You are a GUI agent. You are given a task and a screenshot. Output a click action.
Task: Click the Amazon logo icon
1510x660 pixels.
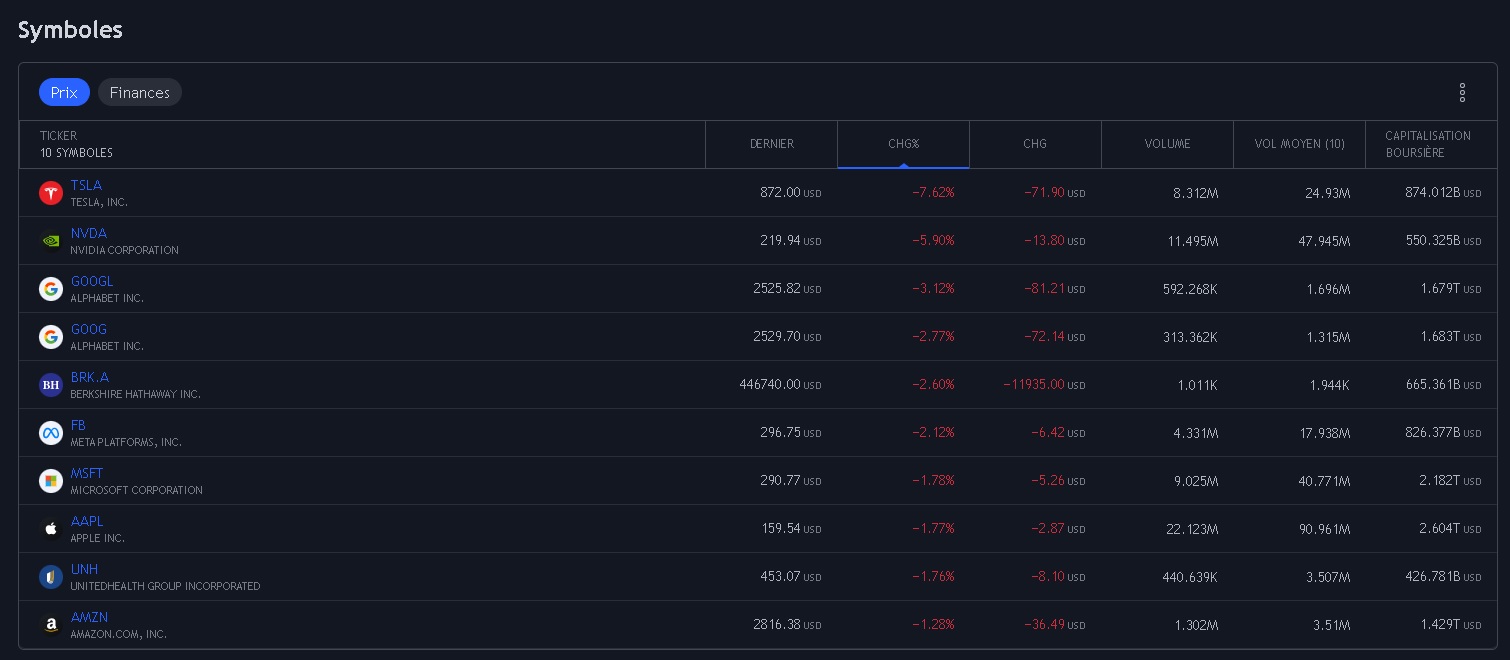point(51,625)
